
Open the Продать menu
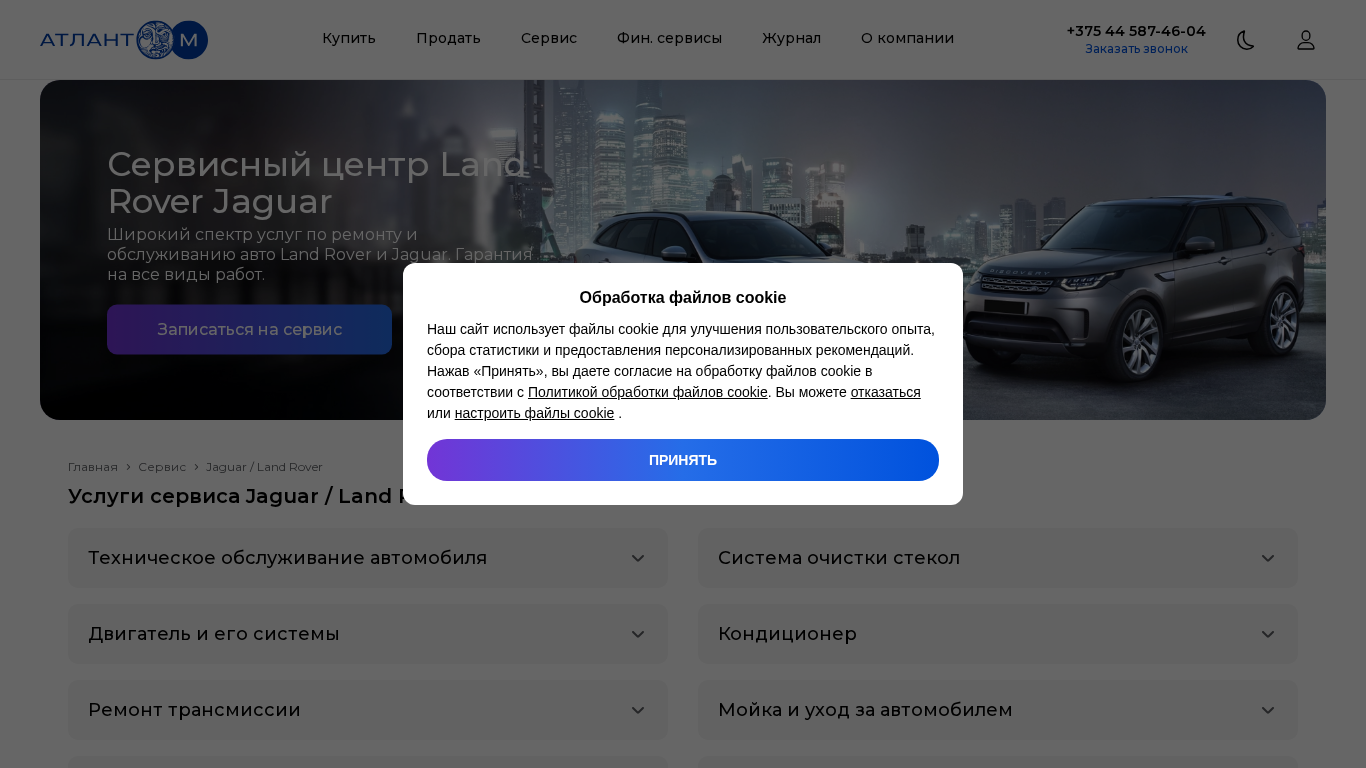448,38
